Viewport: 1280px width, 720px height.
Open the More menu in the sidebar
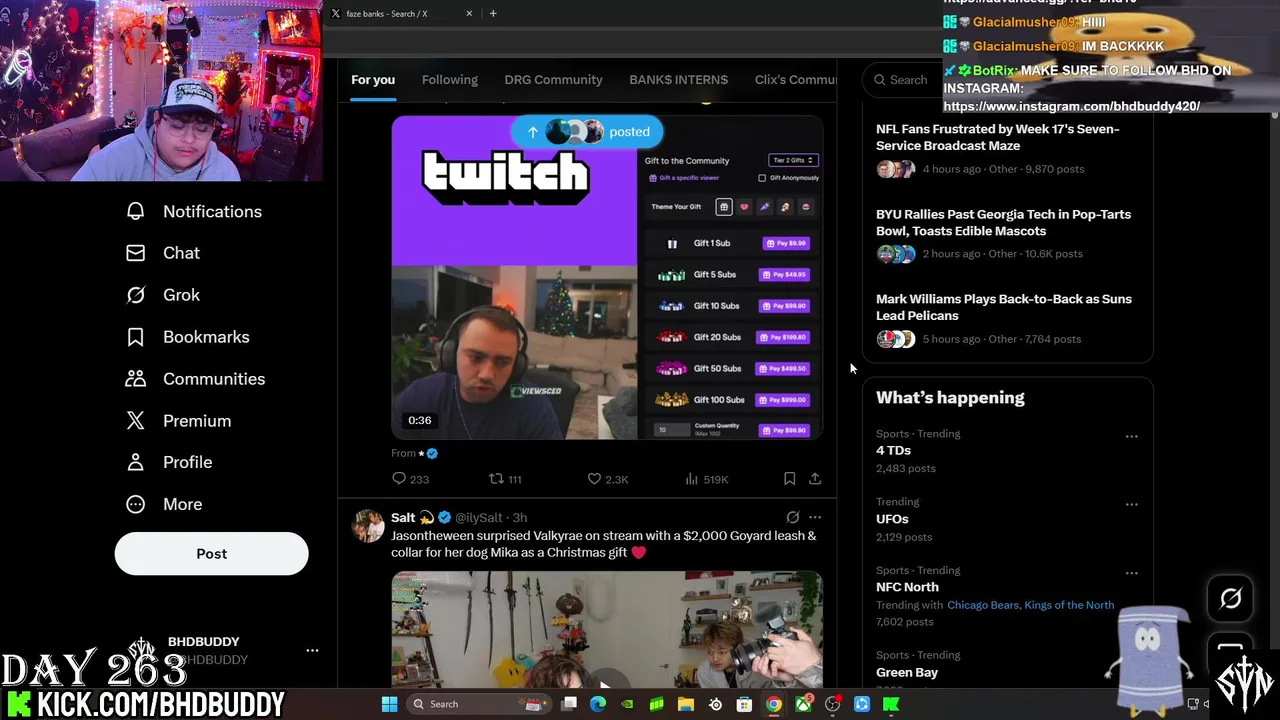coord(164,504)
